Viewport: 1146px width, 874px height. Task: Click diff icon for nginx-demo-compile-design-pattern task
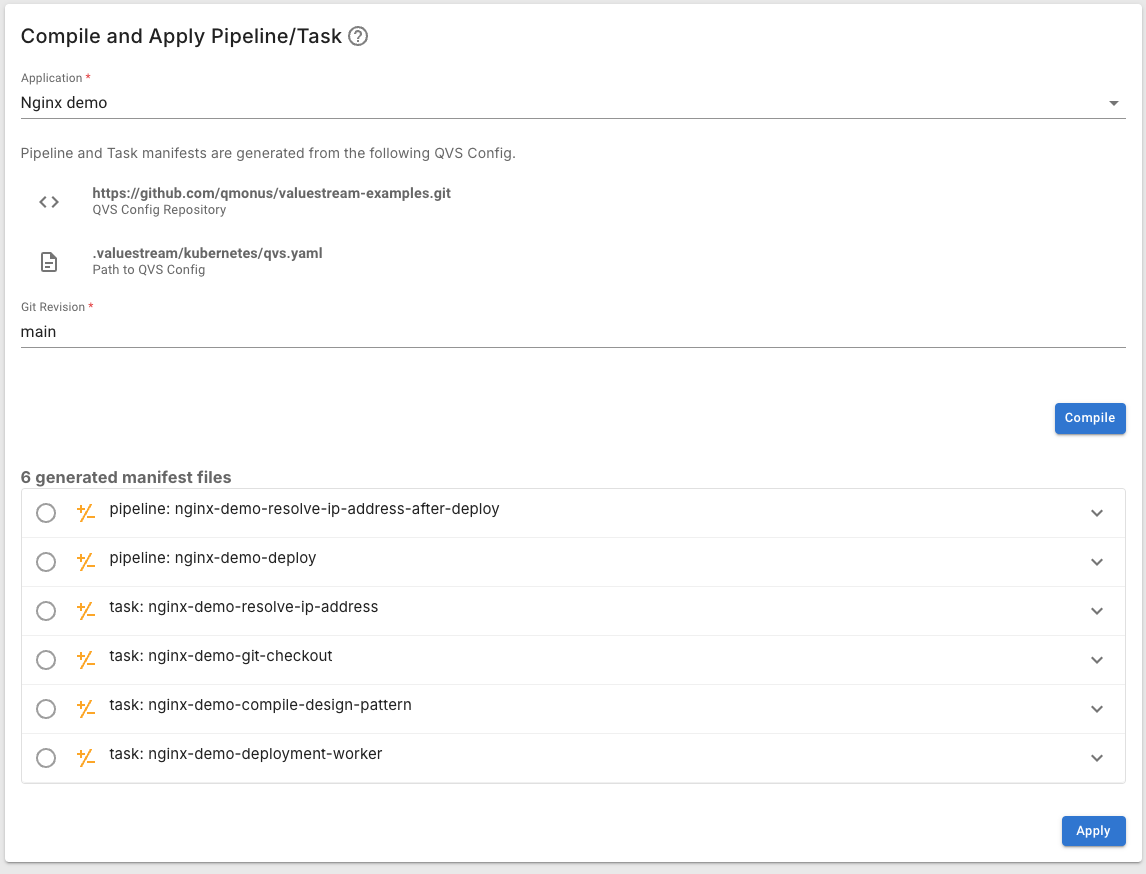(x=86, y=709)
